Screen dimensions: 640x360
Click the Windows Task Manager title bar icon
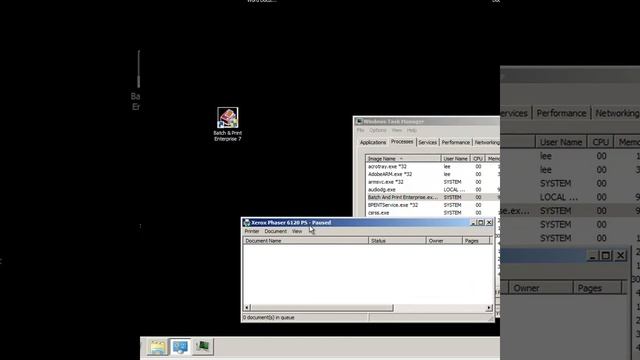coord(359,121)
